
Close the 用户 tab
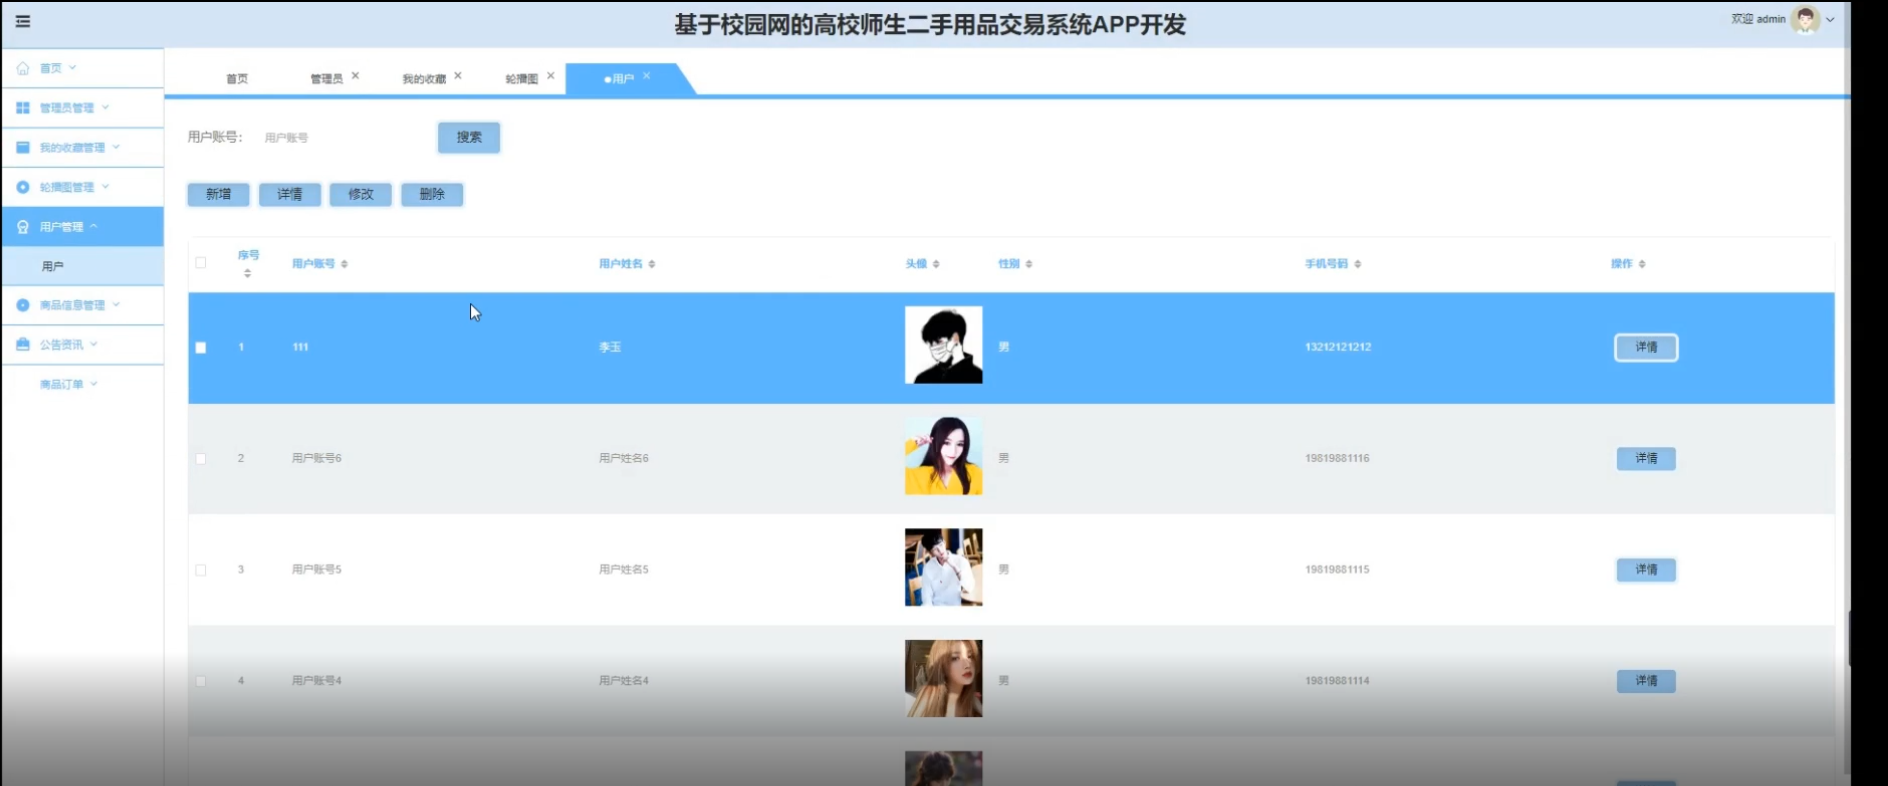pyautogui.click(x=647, y=76)
